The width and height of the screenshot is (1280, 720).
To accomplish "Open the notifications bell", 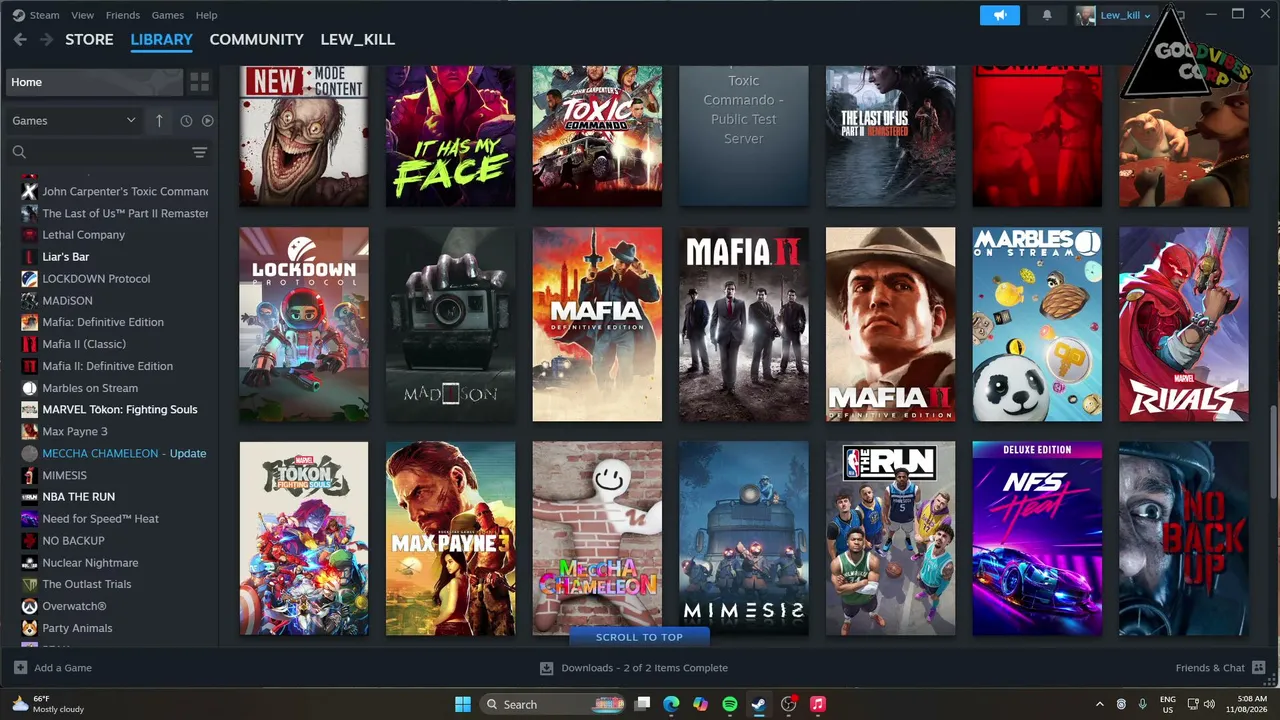I will pyautogui.click(x=1047, y=15).
